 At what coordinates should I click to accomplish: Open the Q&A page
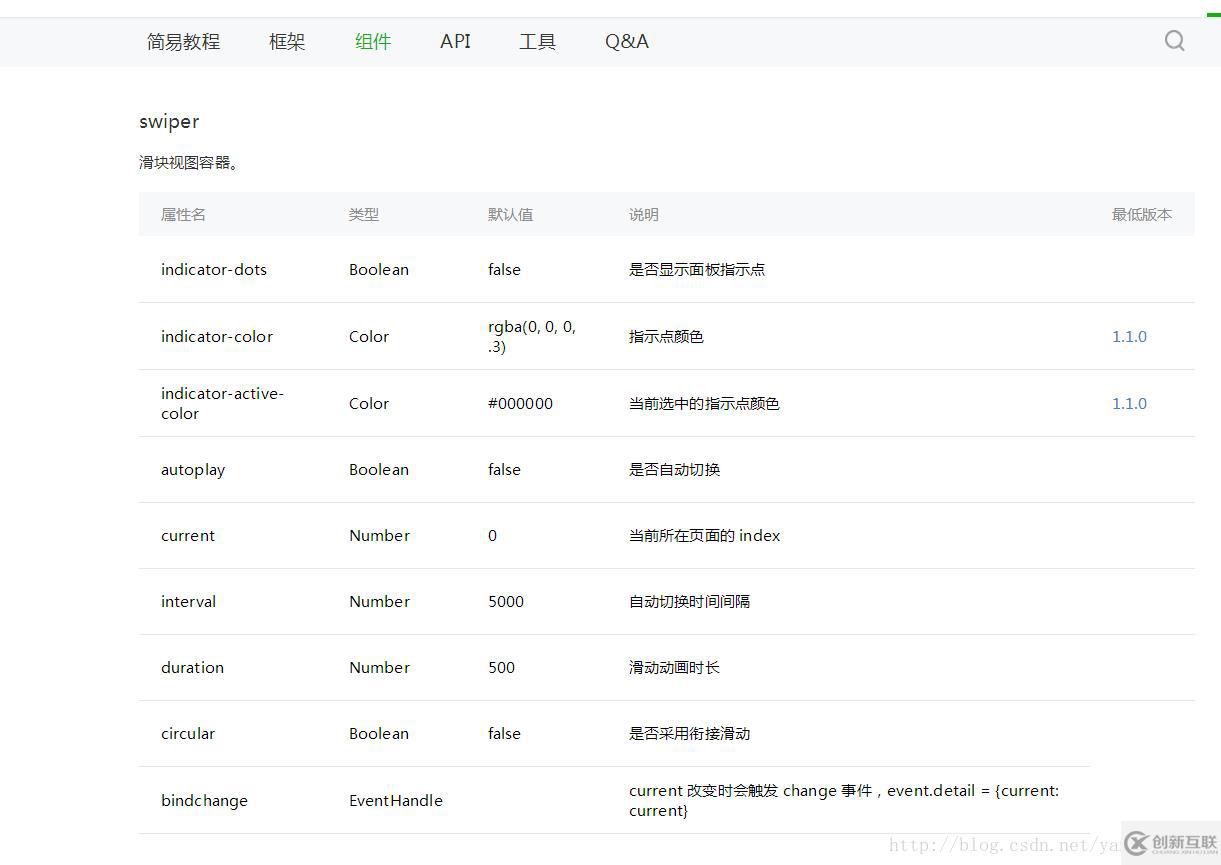point(626,42)
